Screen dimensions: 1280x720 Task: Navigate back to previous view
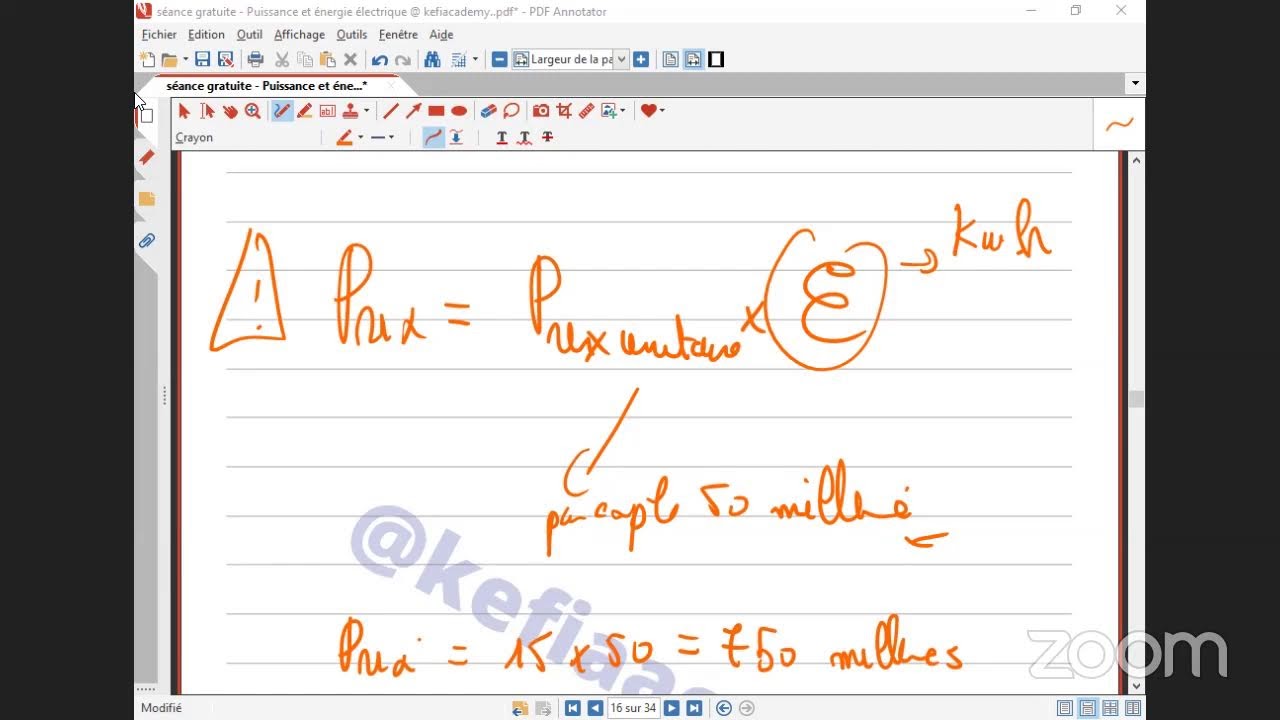[x=724, y=708]
